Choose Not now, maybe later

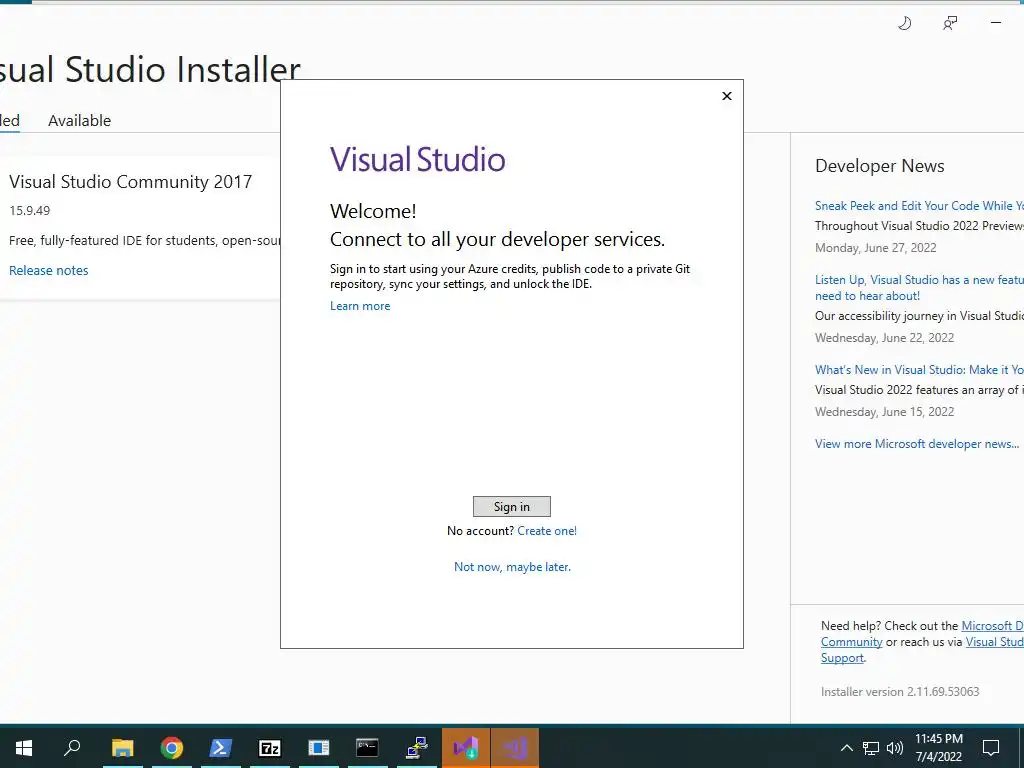click(x=512, y=567)
